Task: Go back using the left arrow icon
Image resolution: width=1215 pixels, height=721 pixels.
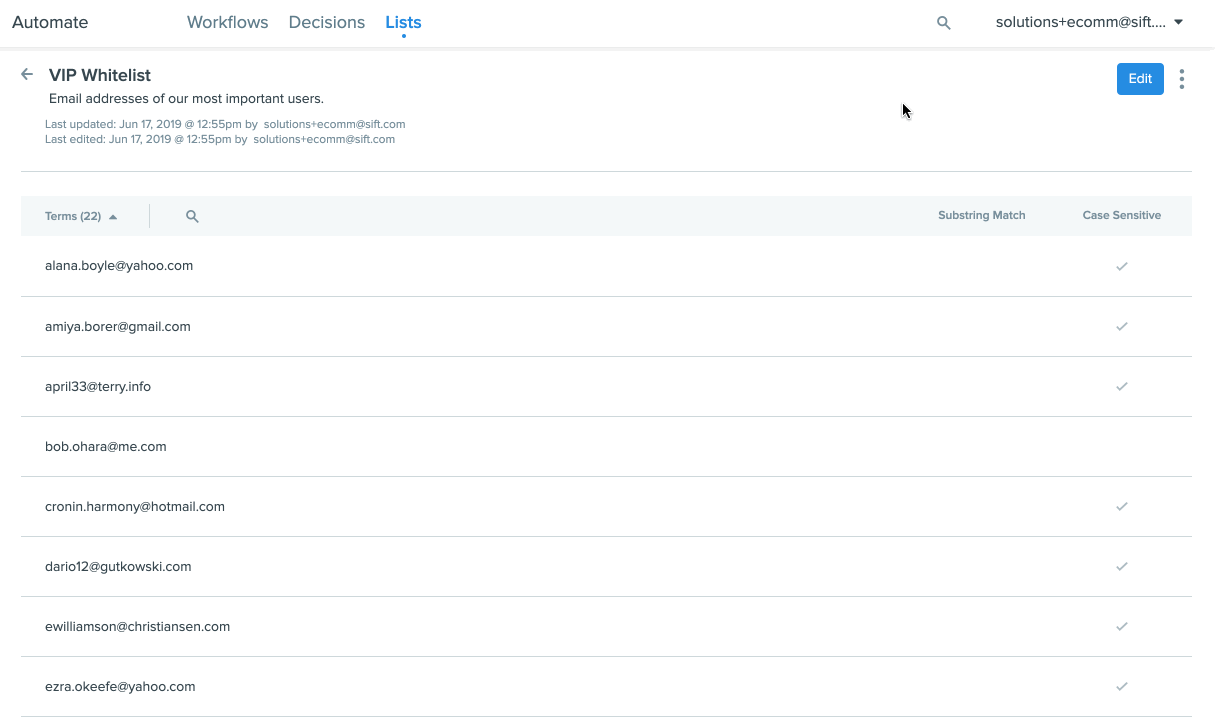Action: click(27, 74)
